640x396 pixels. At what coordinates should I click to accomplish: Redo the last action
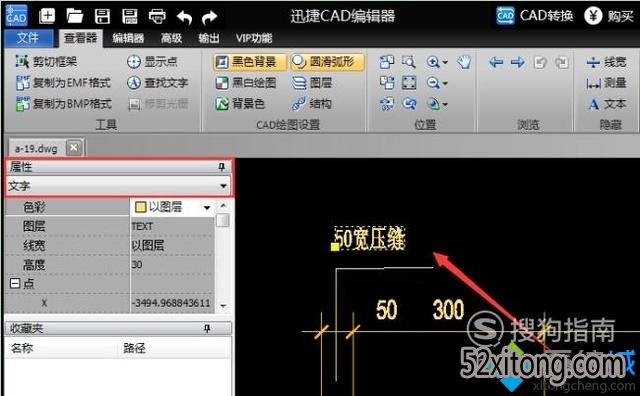[x=210, y=17]
